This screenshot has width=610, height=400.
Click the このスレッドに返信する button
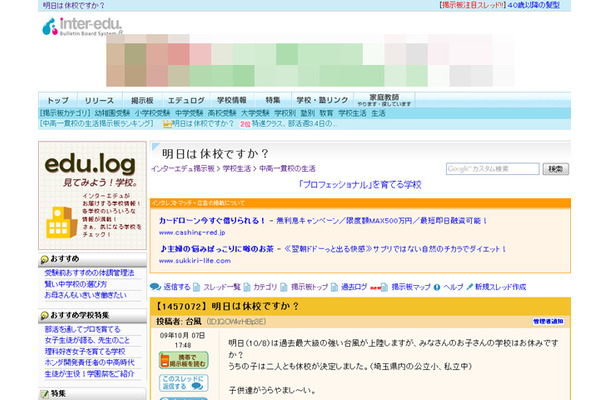tap(183, 382)
